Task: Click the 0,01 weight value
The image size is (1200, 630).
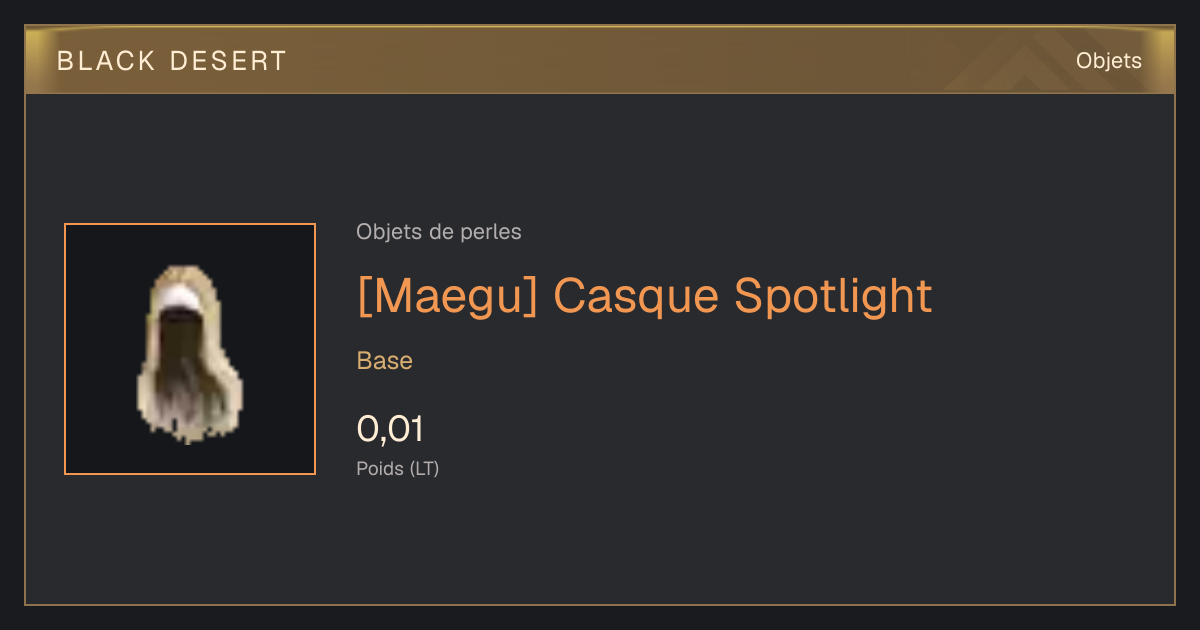Action: (390, 429)
